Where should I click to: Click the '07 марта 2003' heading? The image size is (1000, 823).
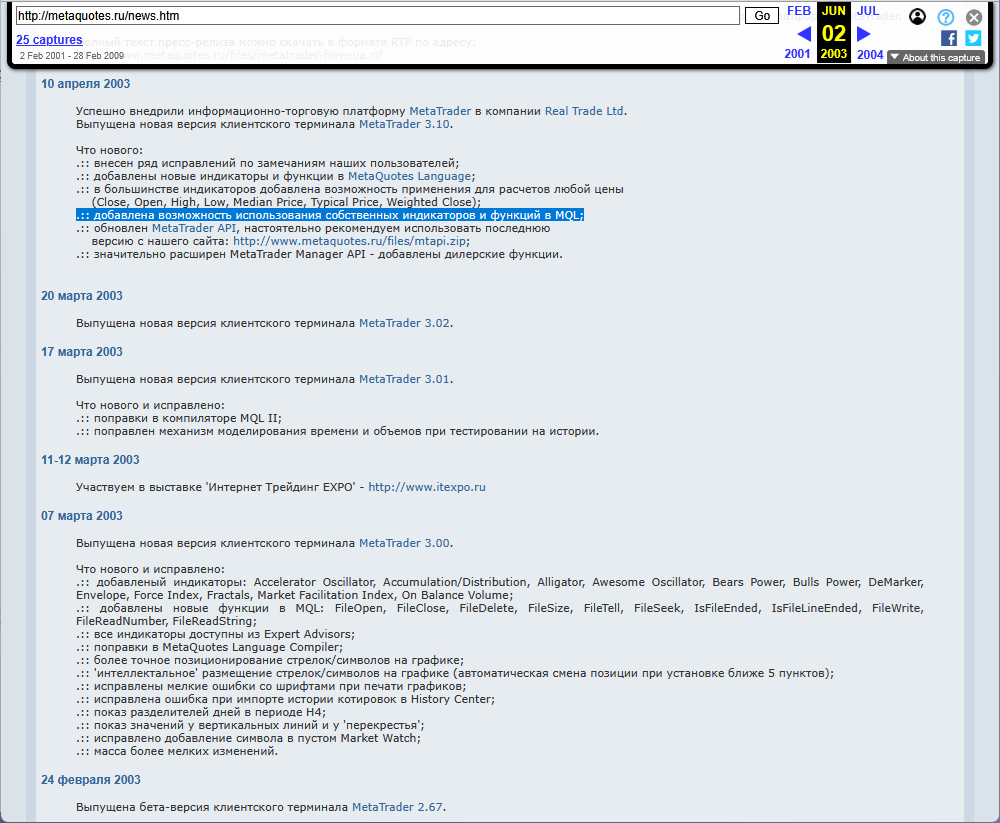pyautogui.click(x=82, y=516)
